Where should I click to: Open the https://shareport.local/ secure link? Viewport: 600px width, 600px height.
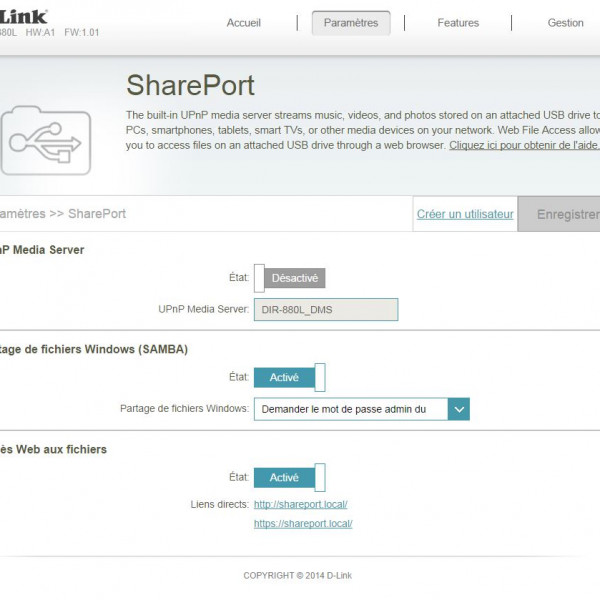click(303, 523)
